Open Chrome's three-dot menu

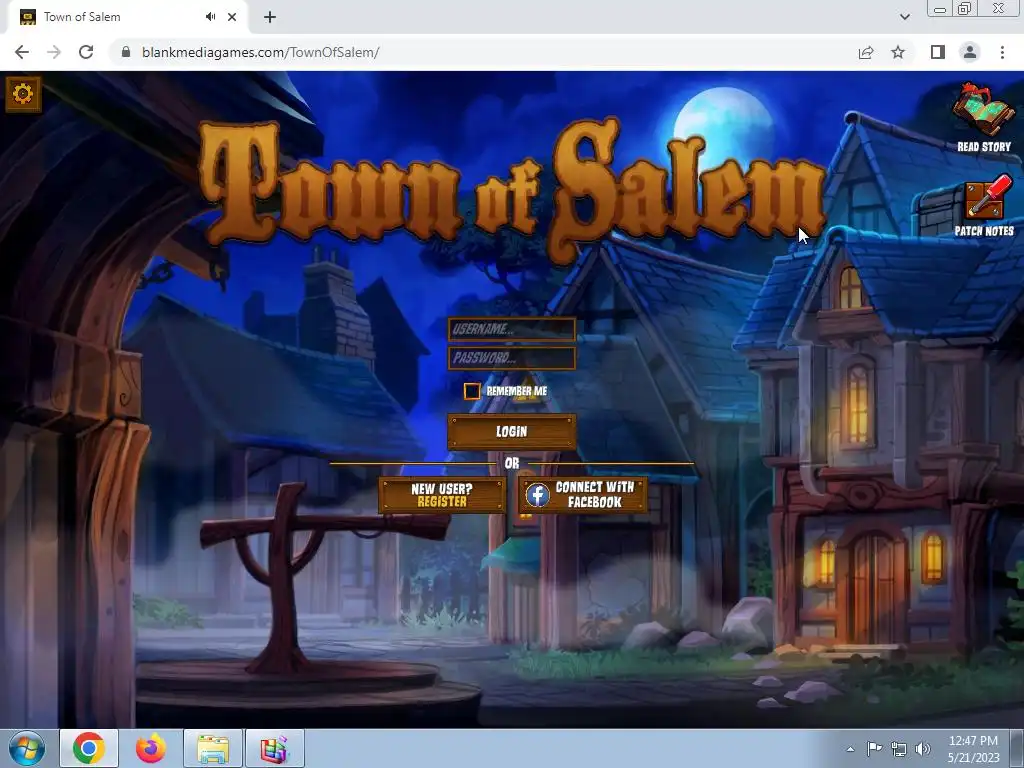pyautogui.click(x=1002, y=52)
